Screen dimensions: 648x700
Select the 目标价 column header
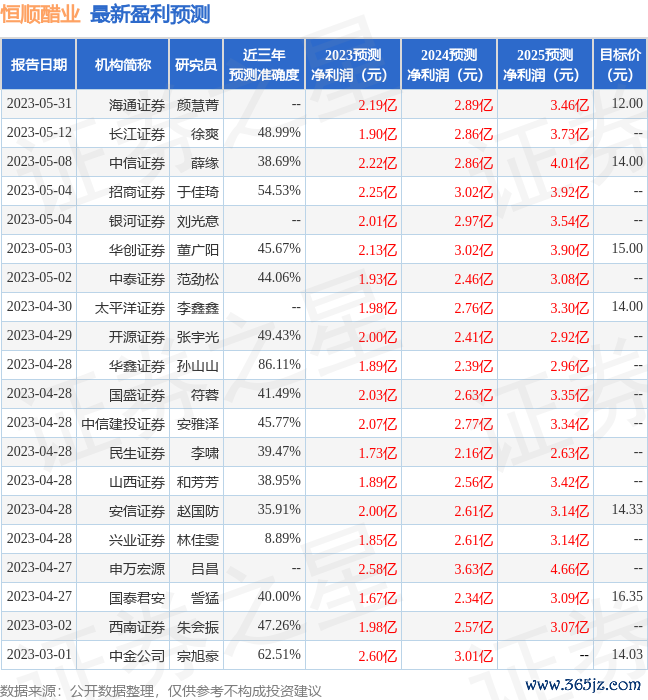tap(620, 65)
